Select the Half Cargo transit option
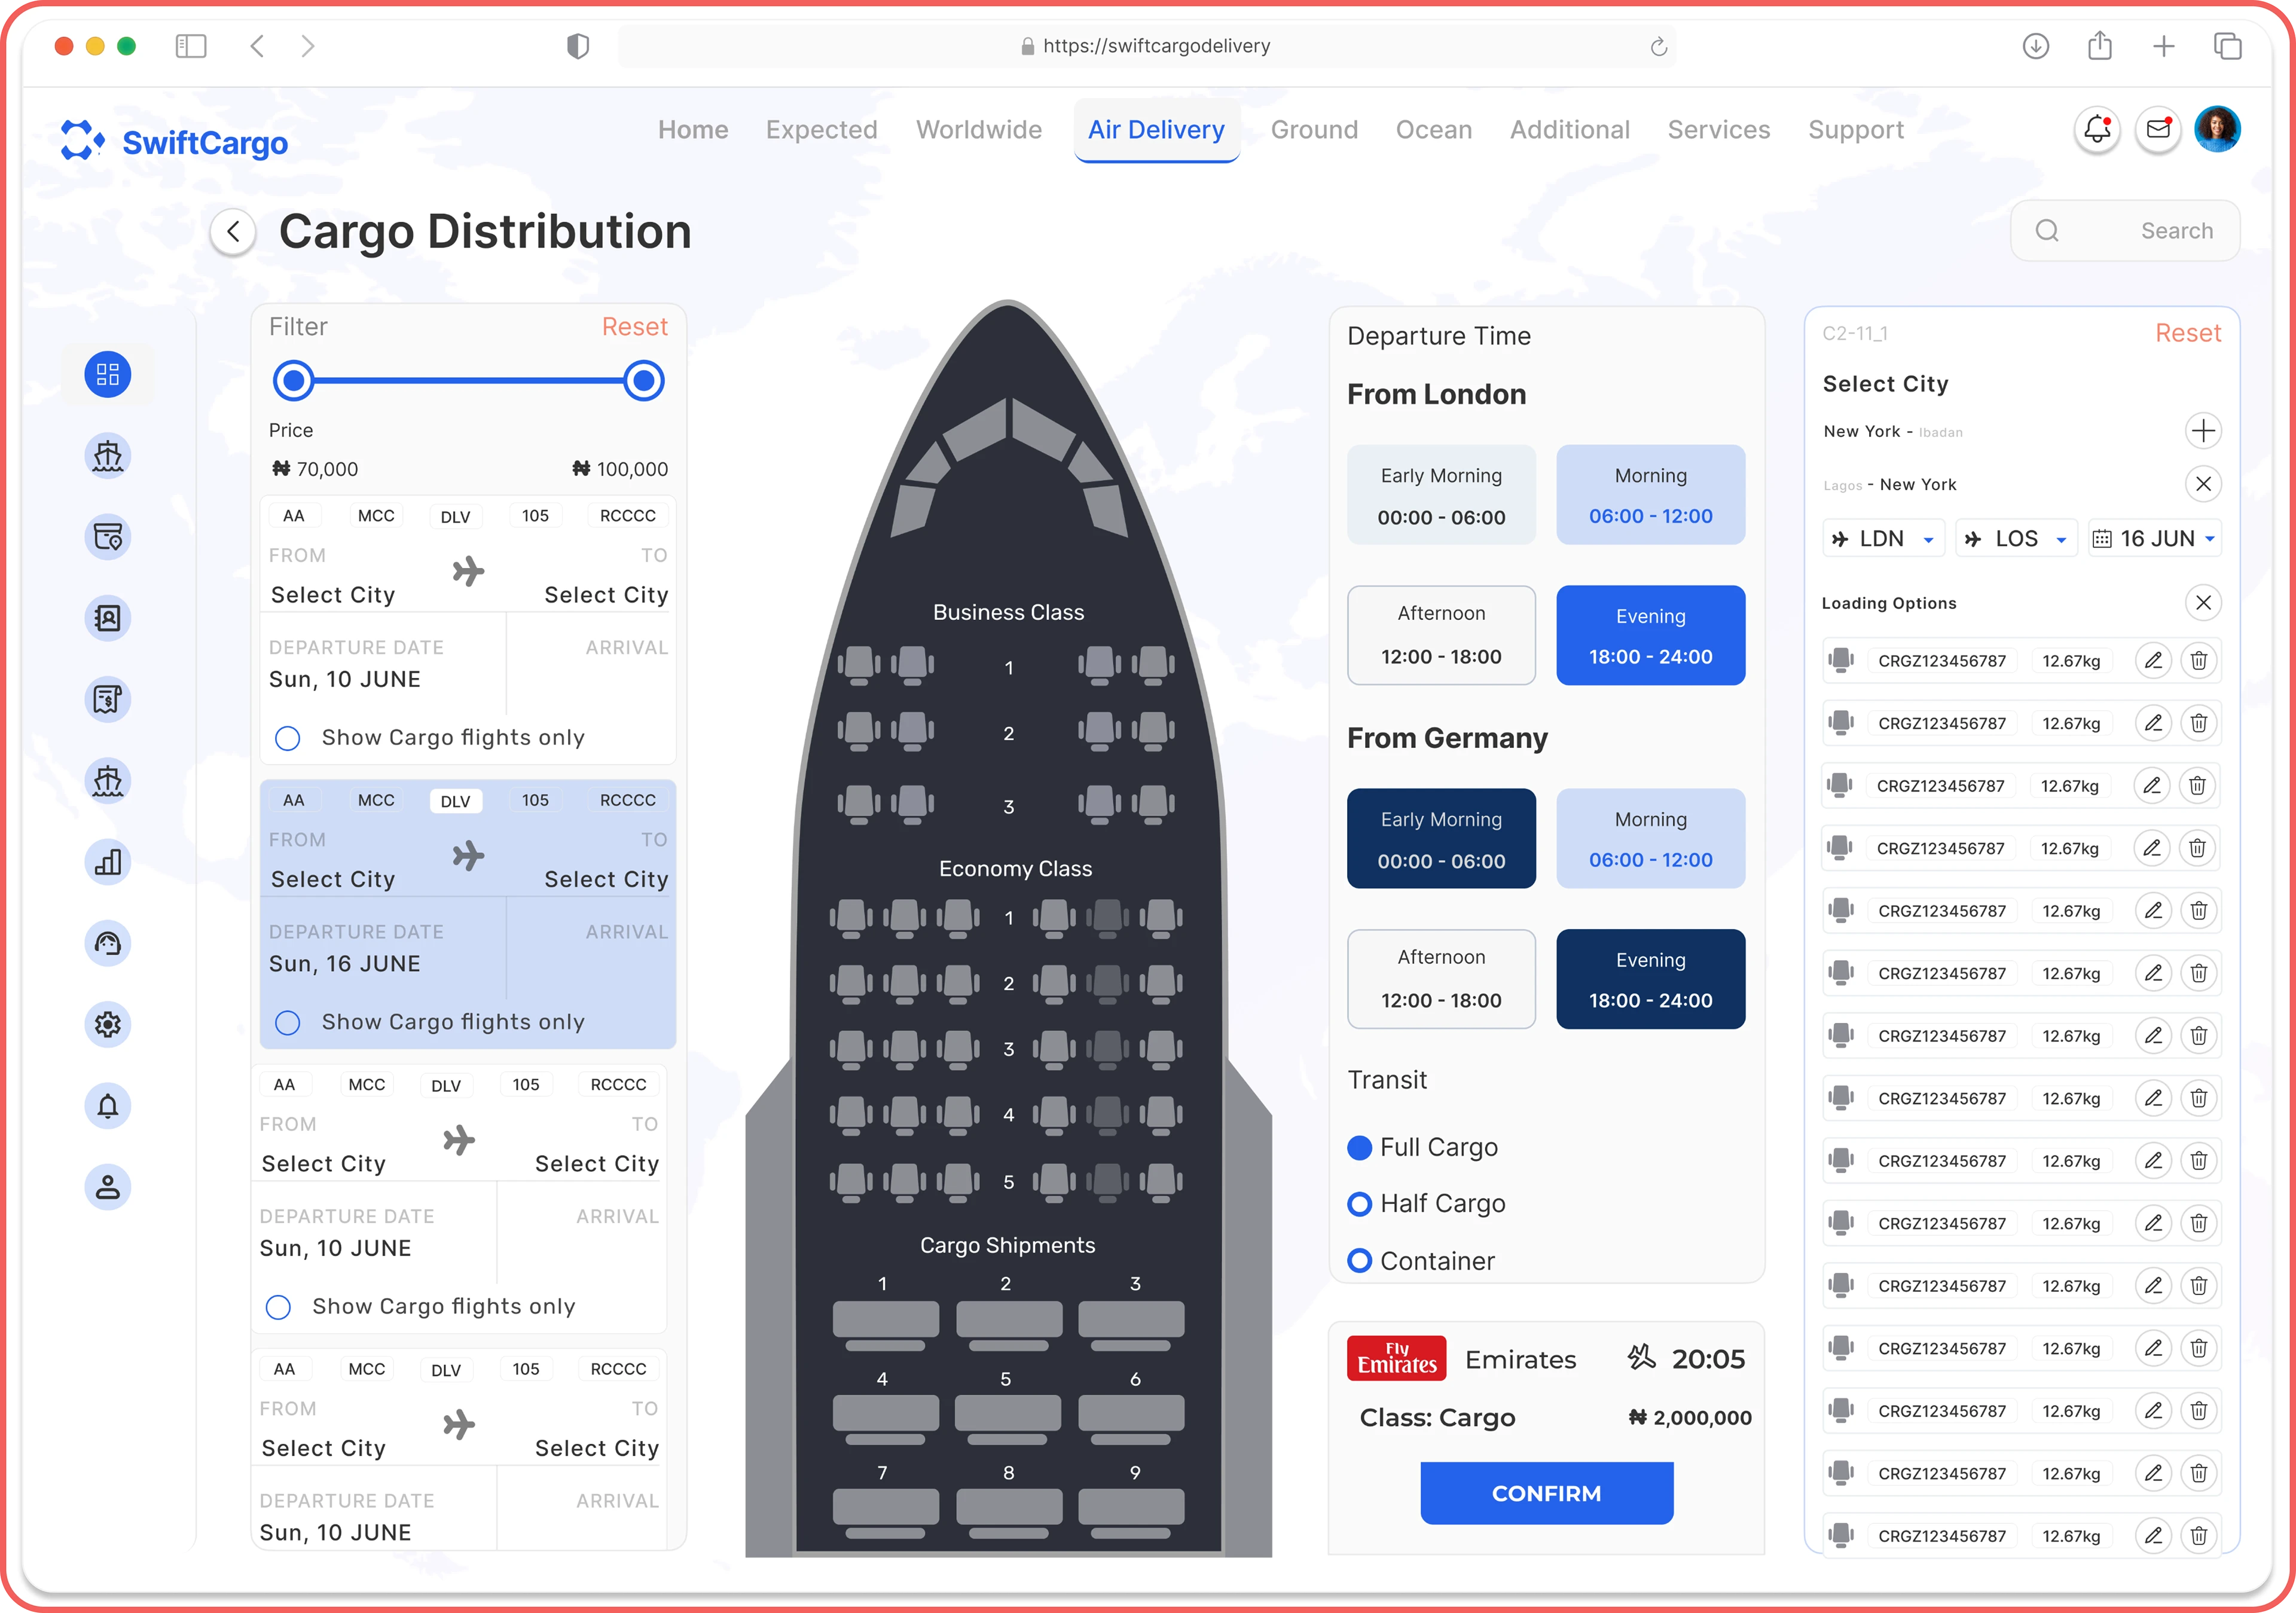Screen dimensions: 2296x1613 (x=1359, y=1204)
